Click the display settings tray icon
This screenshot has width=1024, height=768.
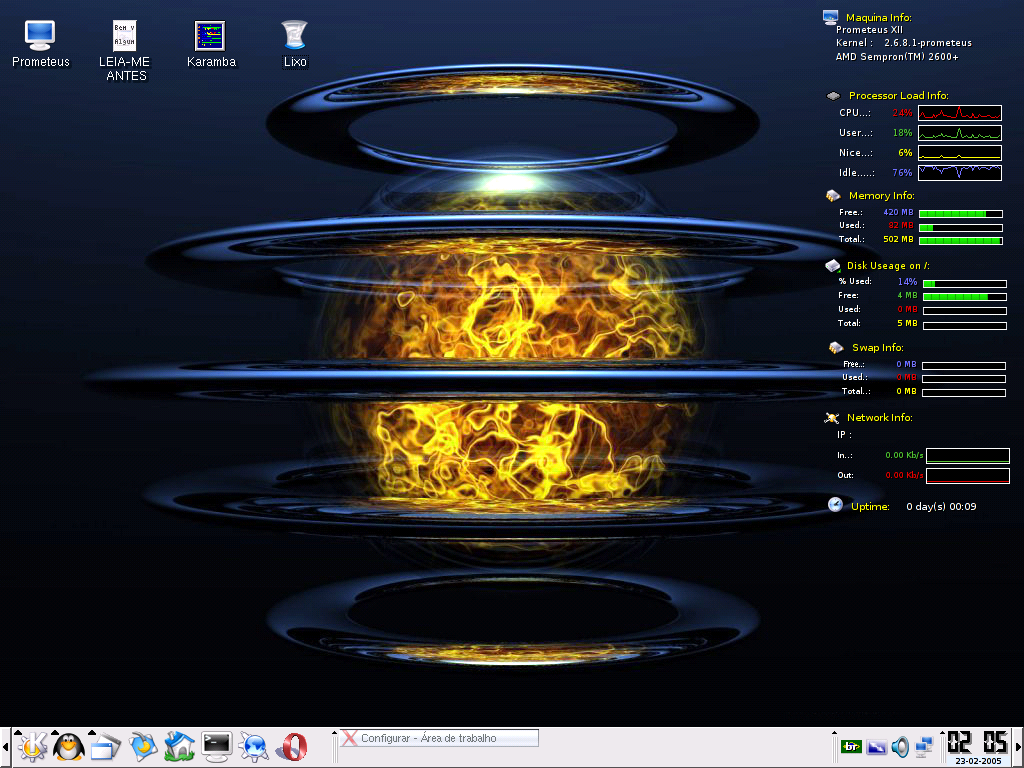click(x=876, y=746)
